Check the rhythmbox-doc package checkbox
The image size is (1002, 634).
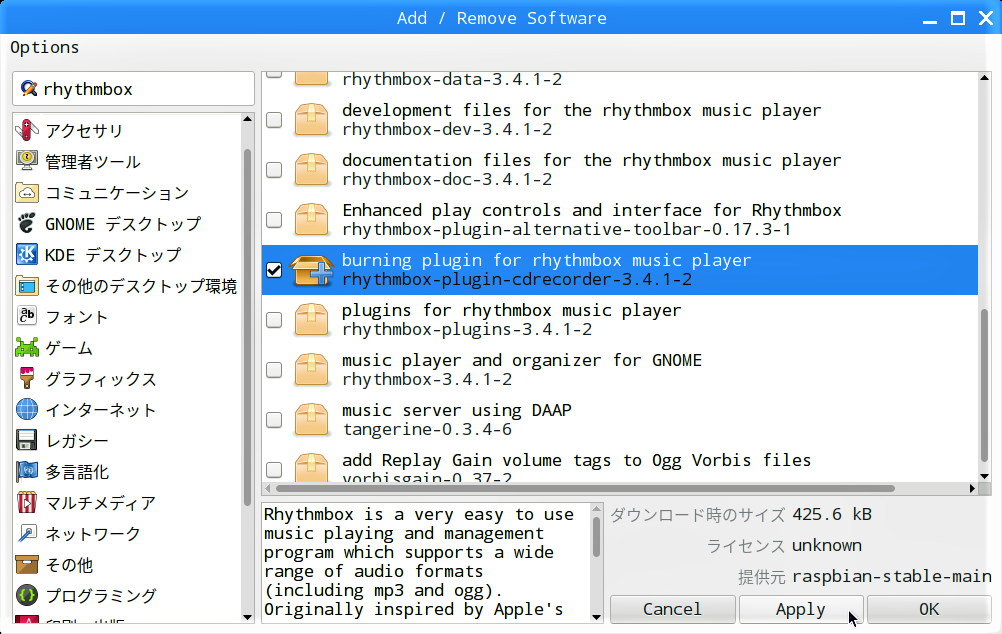274,169
